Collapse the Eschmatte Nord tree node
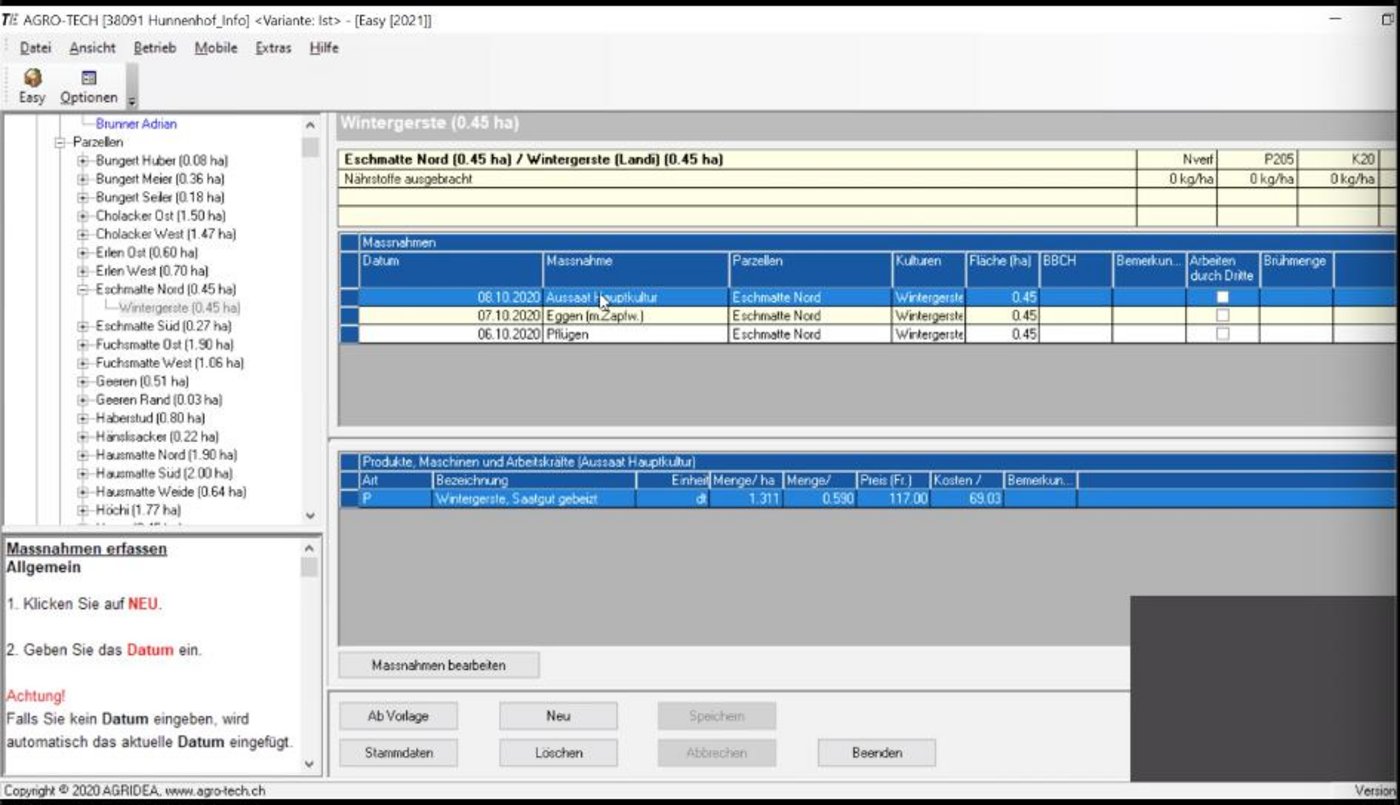 tap(83, 290)
